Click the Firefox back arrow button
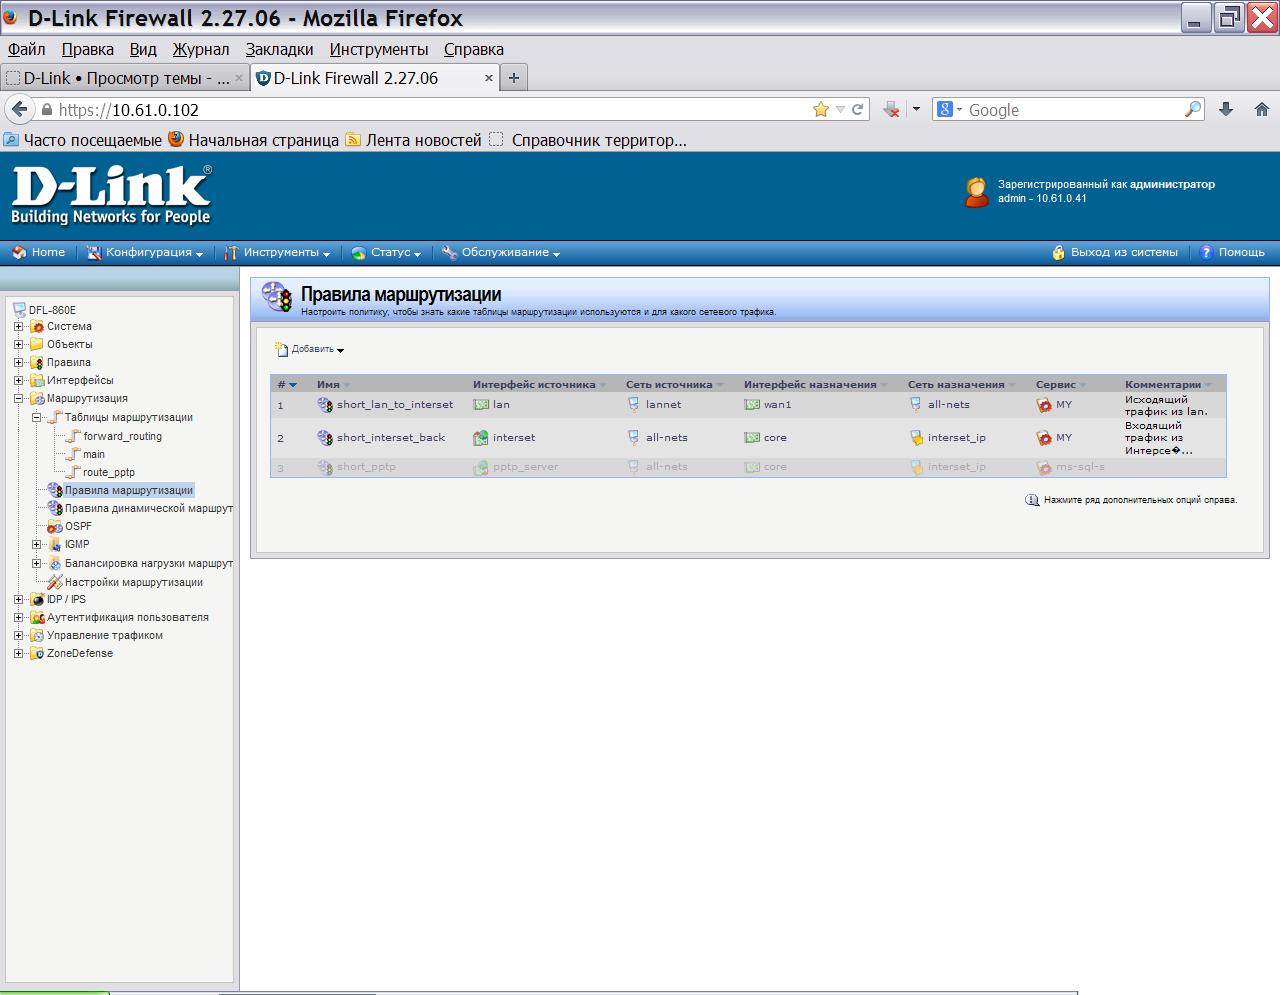 [x=19, y=109]
